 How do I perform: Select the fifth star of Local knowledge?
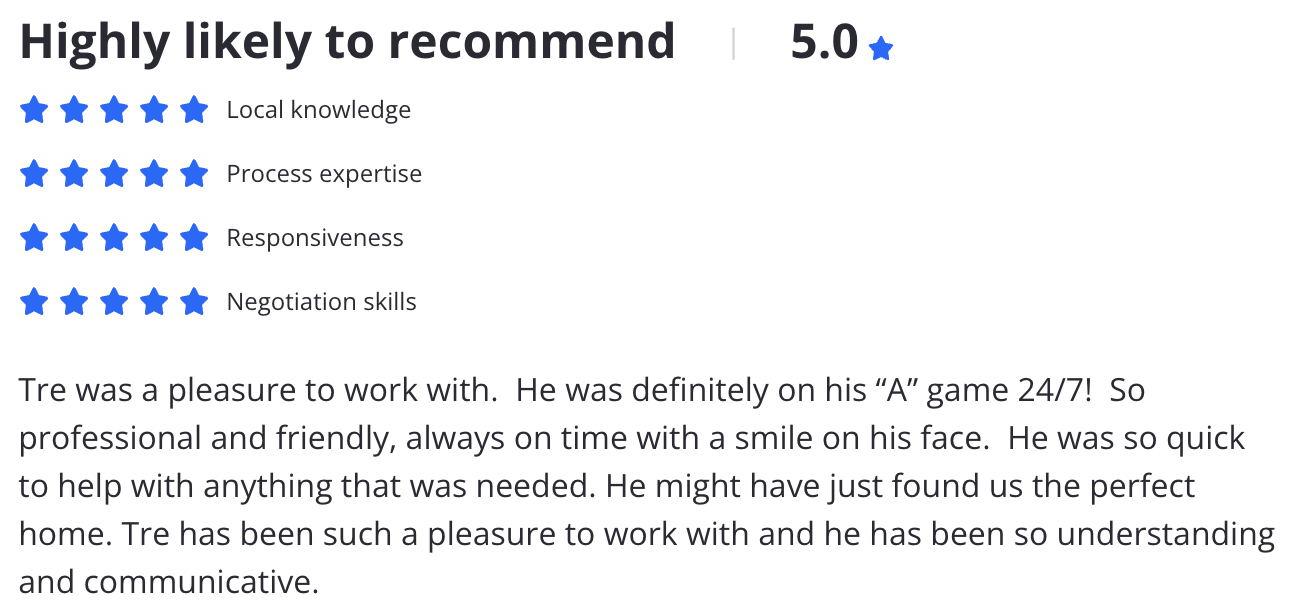194,109
